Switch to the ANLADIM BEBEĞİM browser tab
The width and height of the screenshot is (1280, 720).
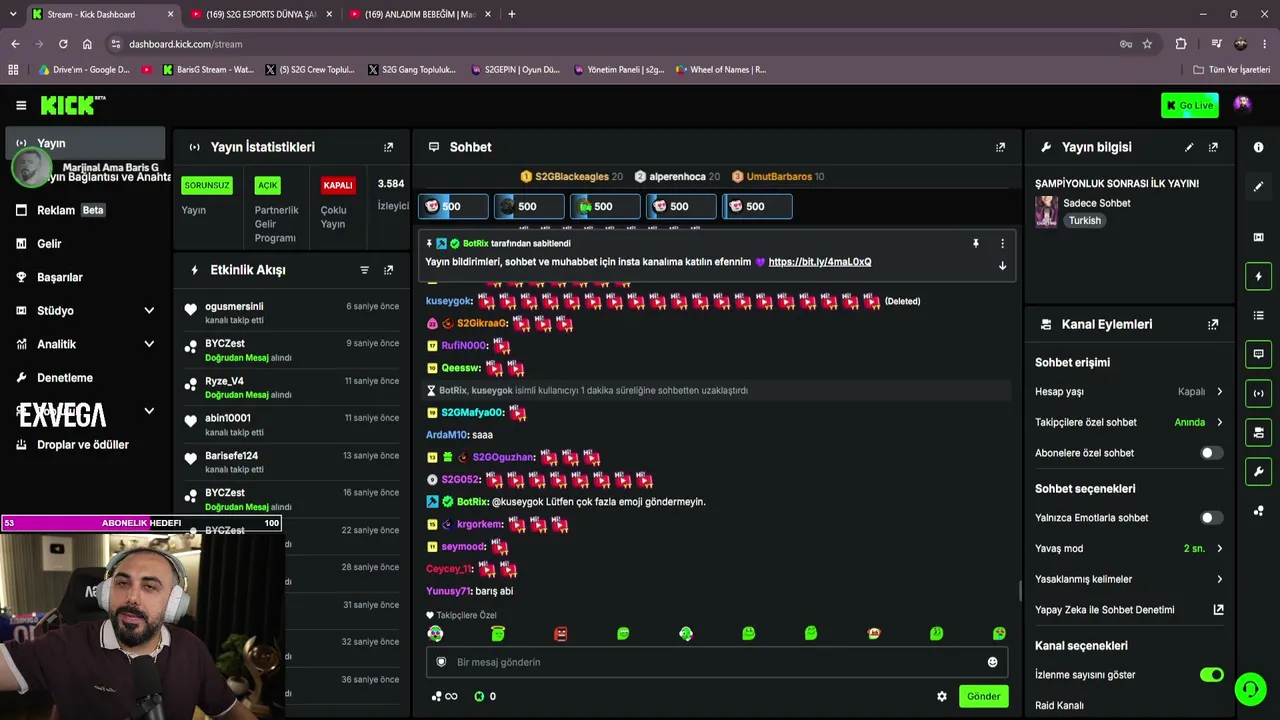[419, 14]
